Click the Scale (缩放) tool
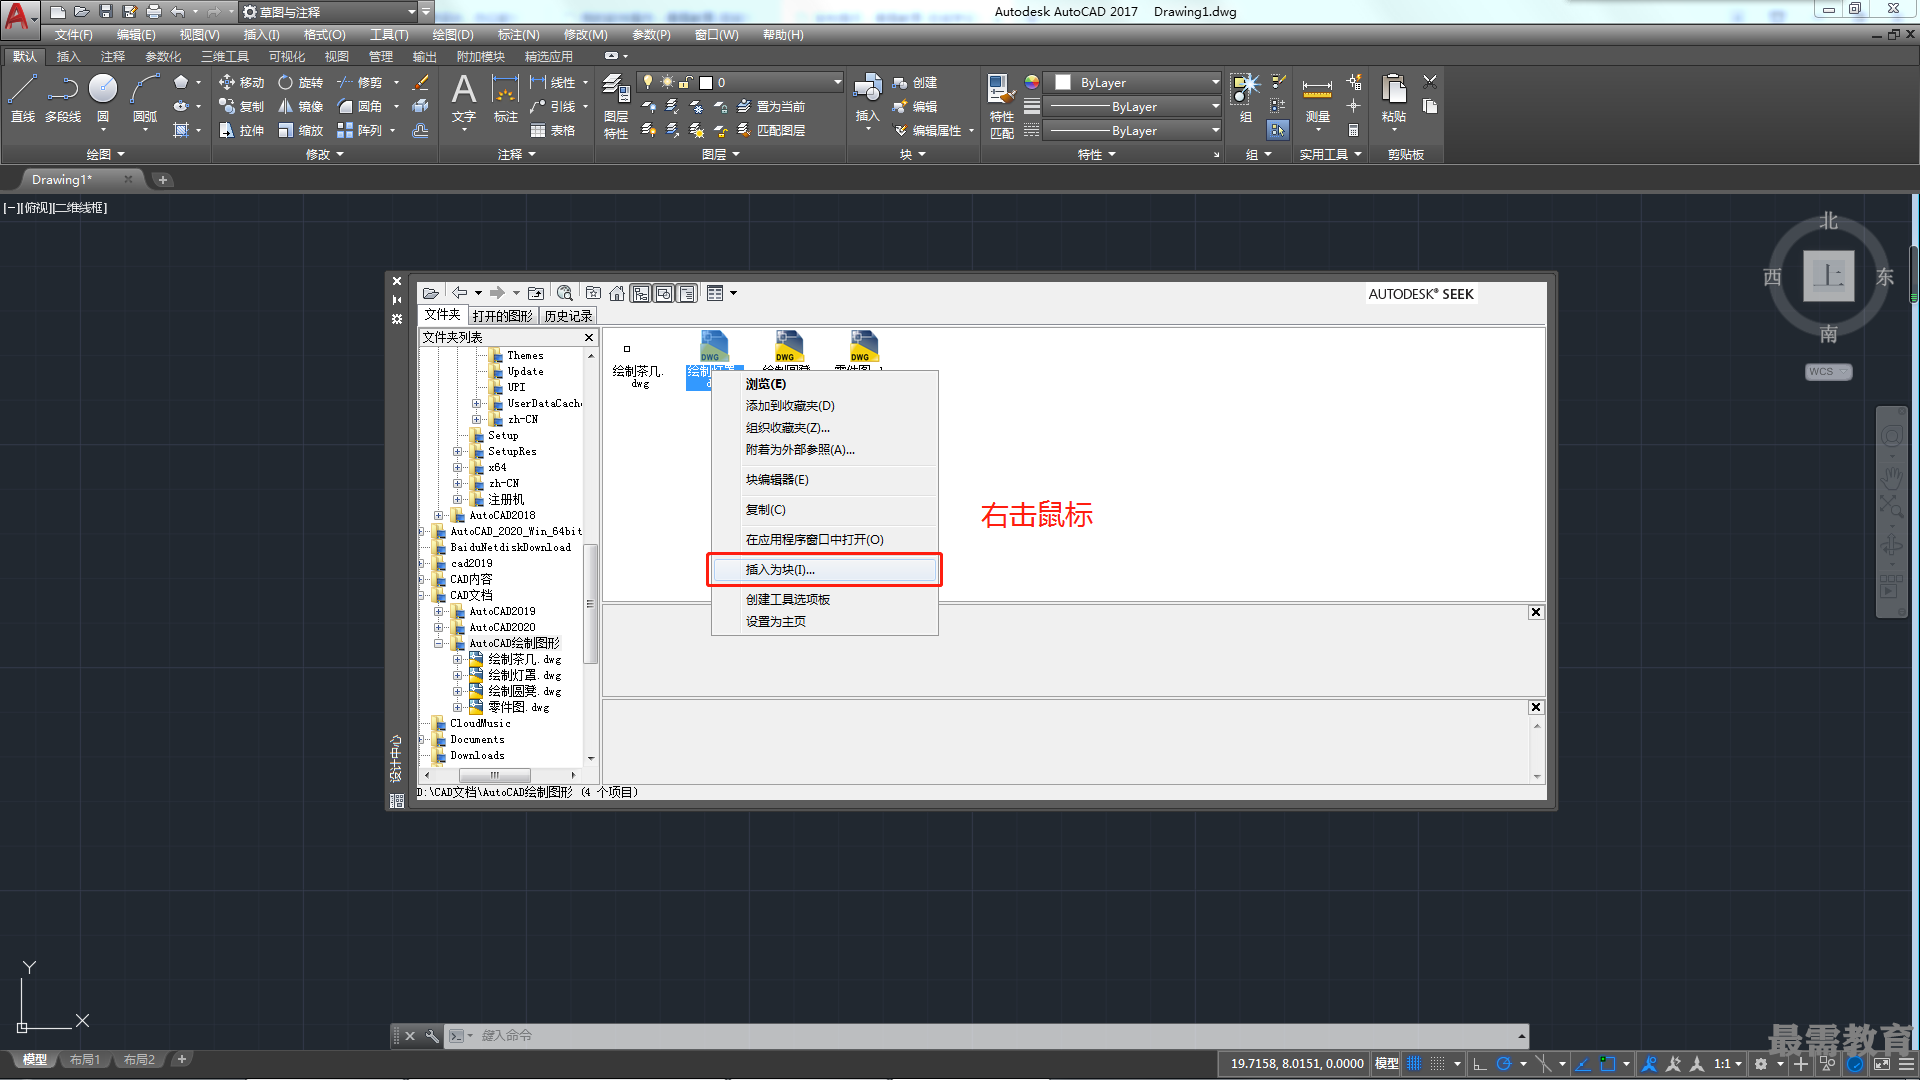The height and width of the screenshot is (1080, 1920). point(301,130)
